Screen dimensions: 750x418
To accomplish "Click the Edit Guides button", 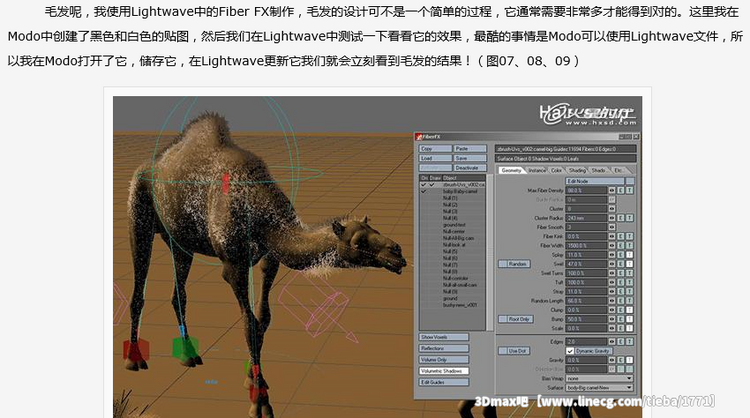I will [444, 383].
